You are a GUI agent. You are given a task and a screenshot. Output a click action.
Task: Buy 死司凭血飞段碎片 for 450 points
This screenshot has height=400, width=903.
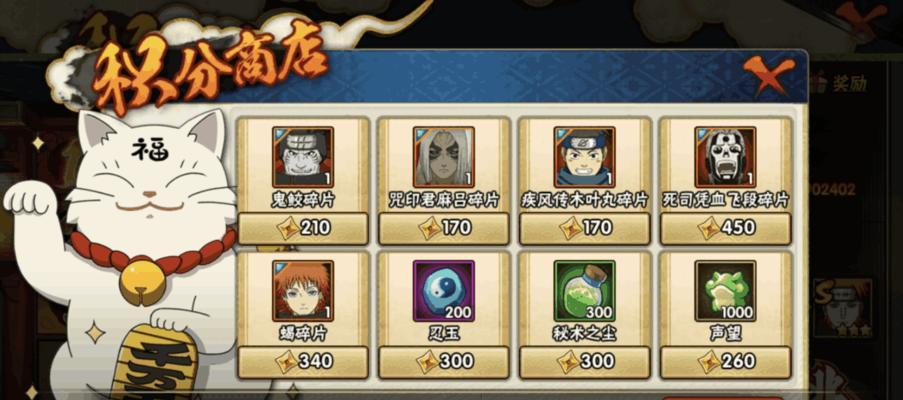click(726, 228)
